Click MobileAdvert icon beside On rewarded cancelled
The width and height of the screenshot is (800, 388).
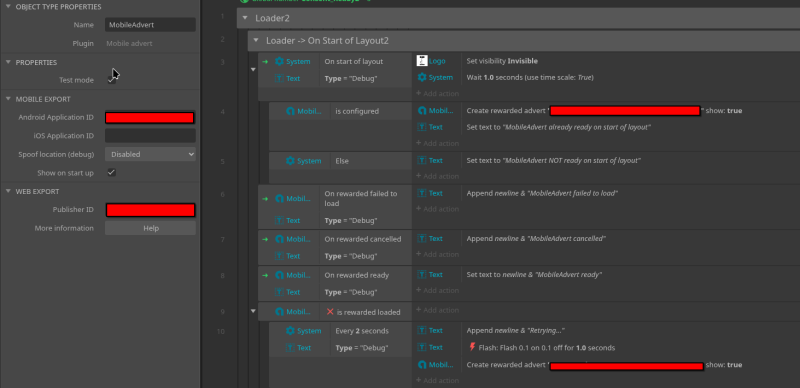pyautogui.click(x=279, y=239)
